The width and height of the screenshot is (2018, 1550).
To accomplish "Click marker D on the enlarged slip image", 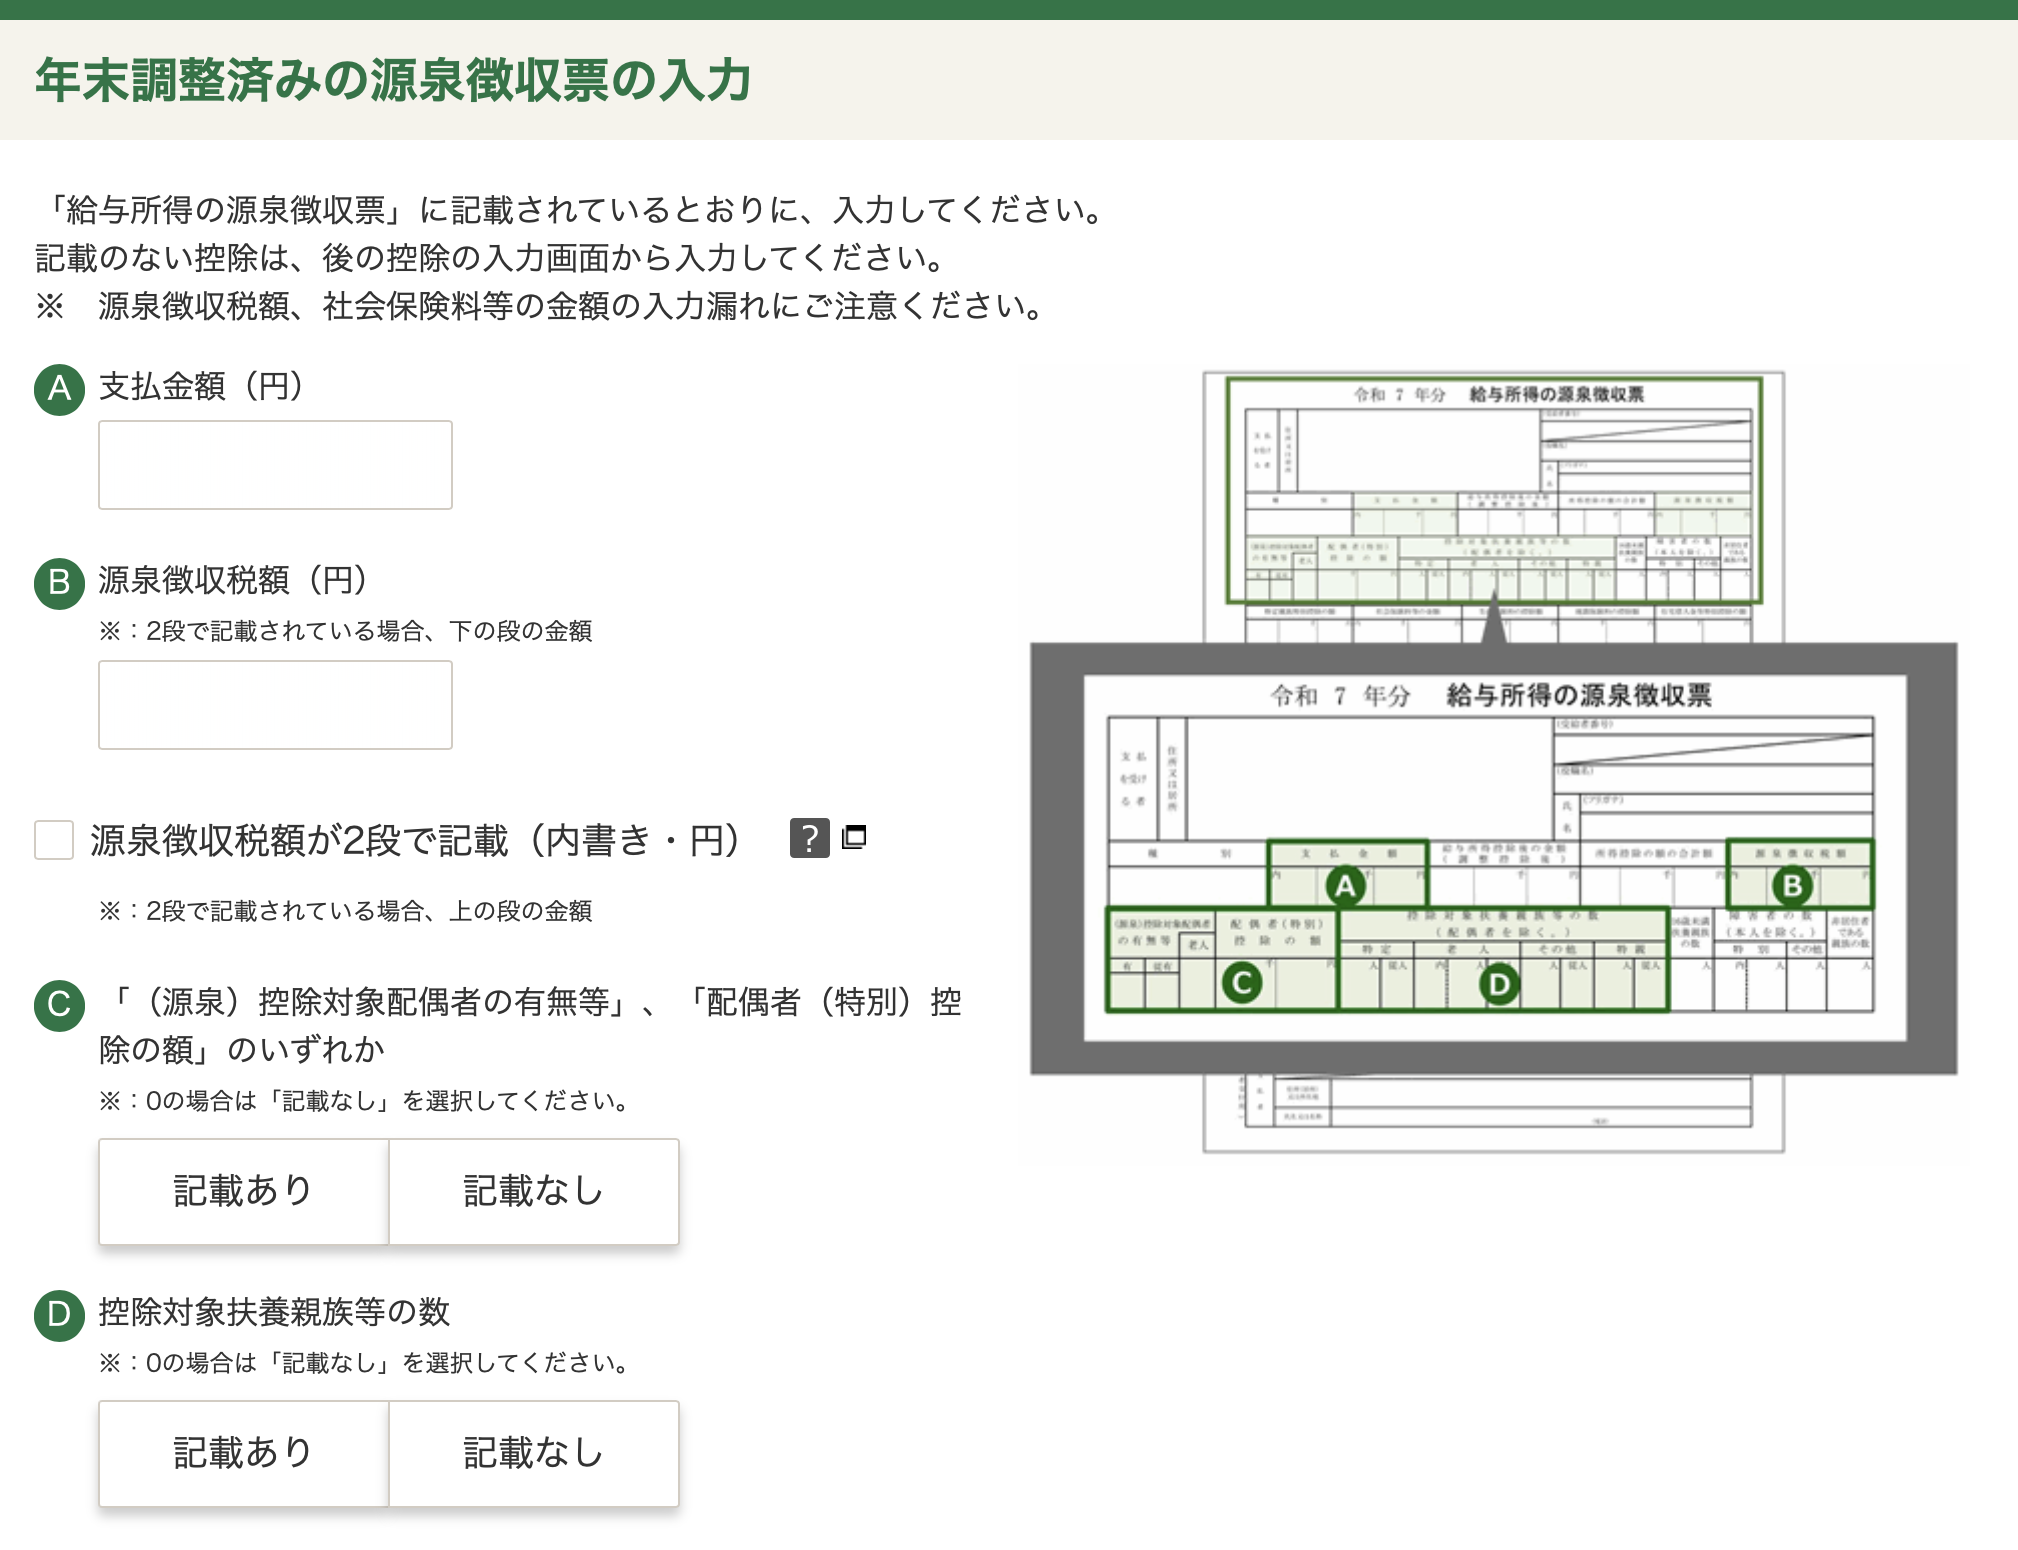I will (1498, 985).
